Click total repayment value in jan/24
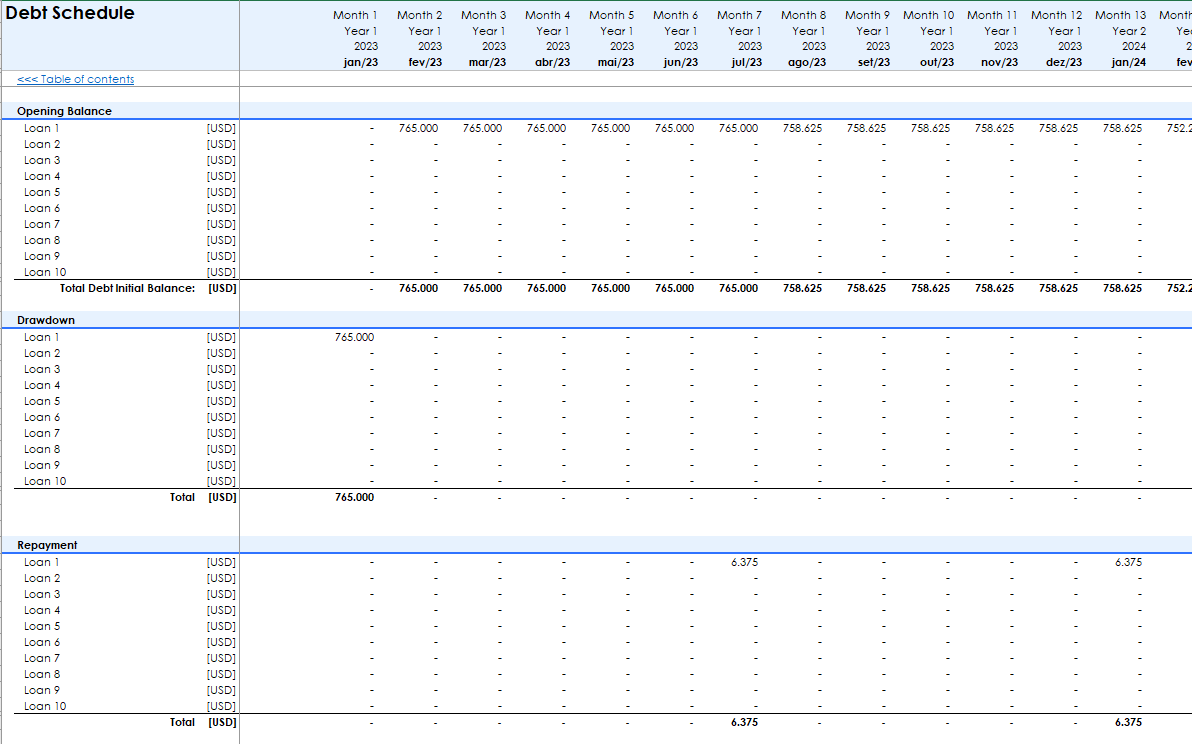Screen dimensions: 1192x744 (1127, 722)
